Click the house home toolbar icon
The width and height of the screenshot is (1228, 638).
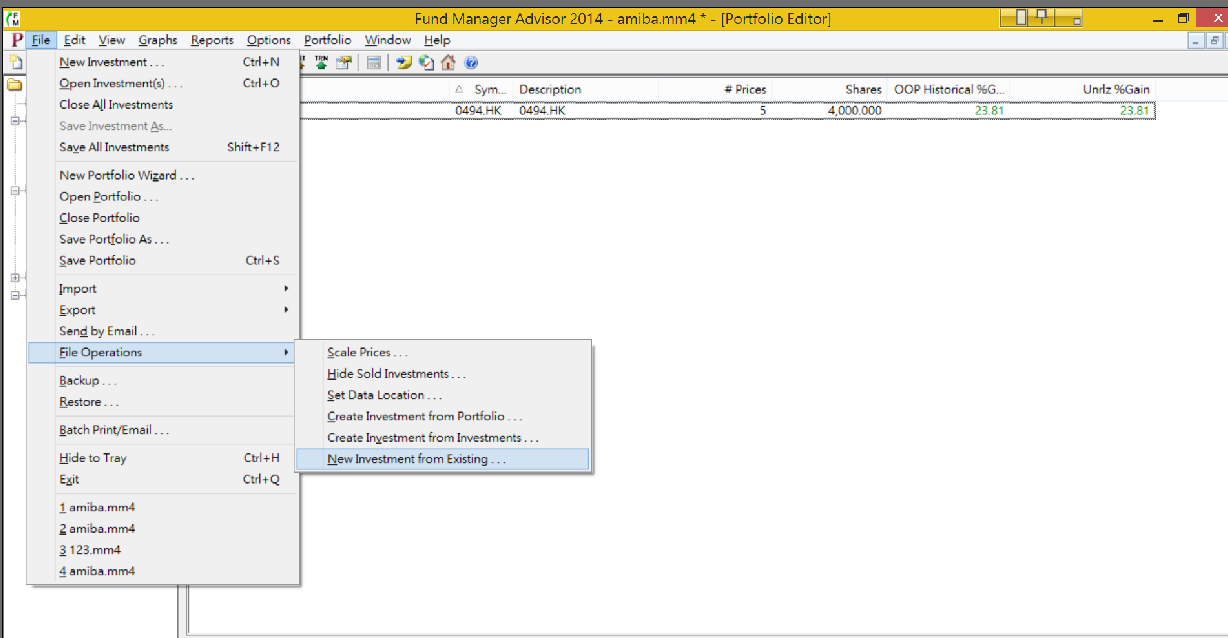pos(448,62)
